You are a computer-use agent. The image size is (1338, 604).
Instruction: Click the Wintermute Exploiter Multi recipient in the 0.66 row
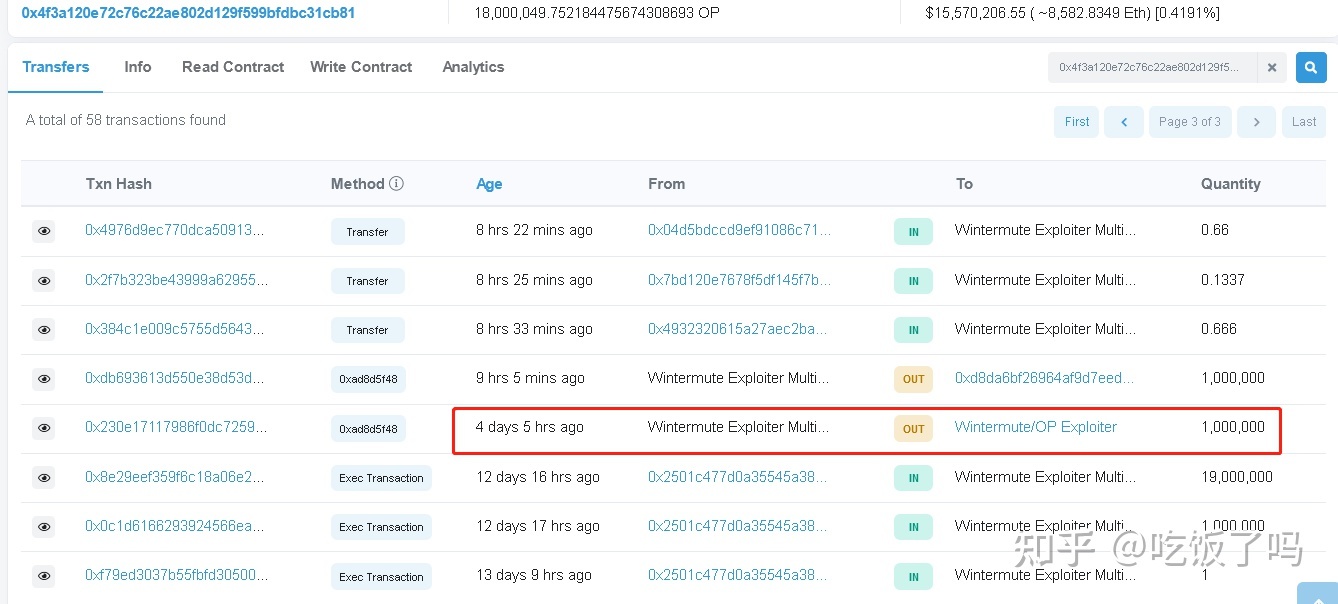[x=1045, y=230]
